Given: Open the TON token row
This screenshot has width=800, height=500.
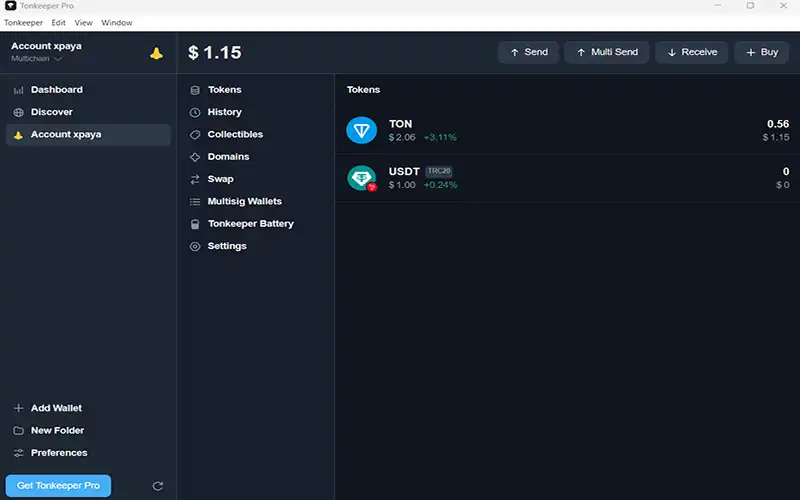Looking at the screenshot, I should point(567,130).
